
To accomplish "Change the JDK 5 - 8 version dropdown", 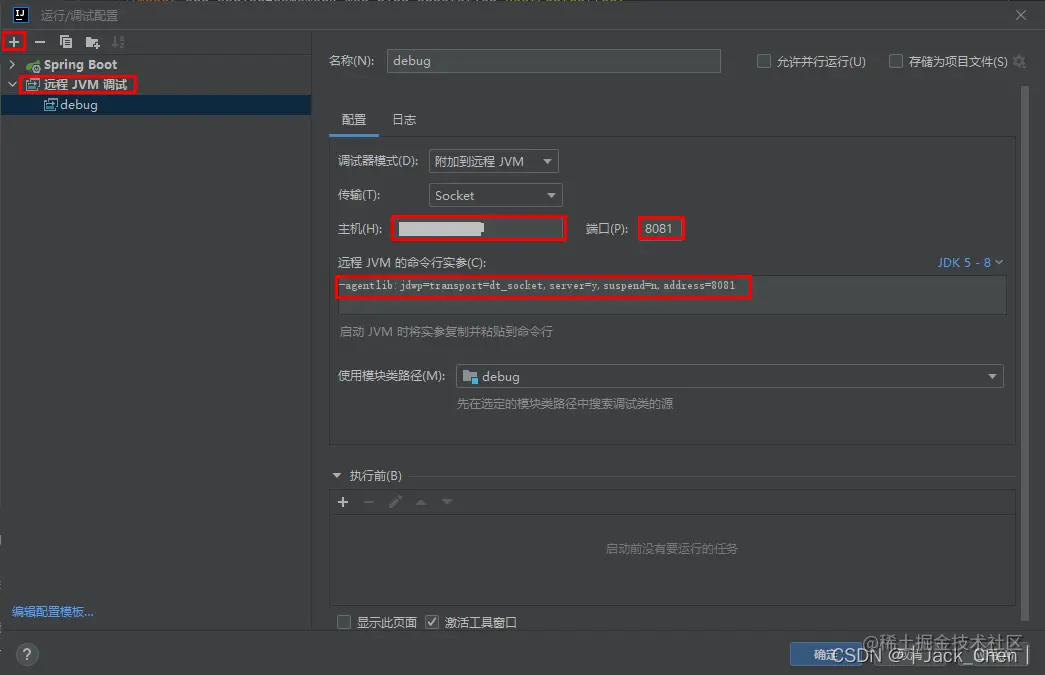I will 969,262.
